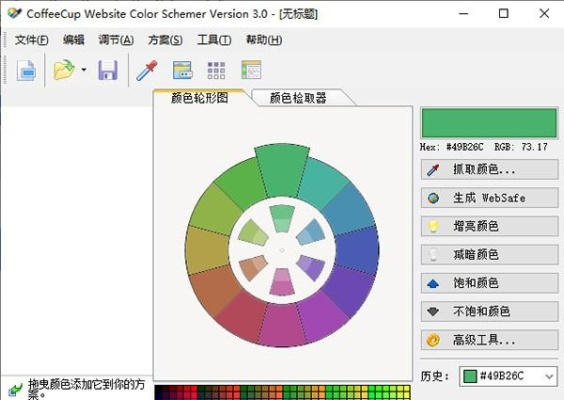Viewport: 564px width, 400px height.
Task: Minimize the Color Schemer window
Action: click(x=464, y=14)
